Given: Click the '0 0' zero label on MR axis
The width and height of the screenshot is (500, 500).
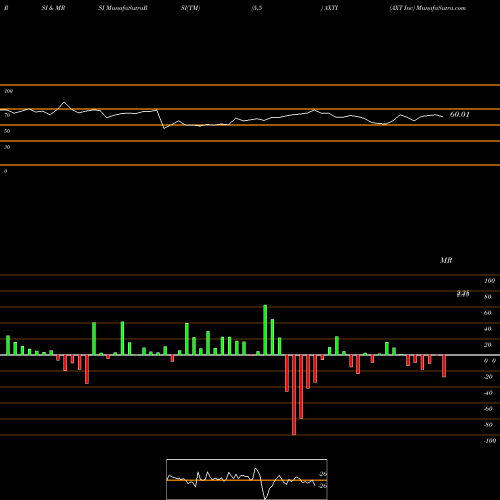Looking at the screenshot, I should [490, 361].
